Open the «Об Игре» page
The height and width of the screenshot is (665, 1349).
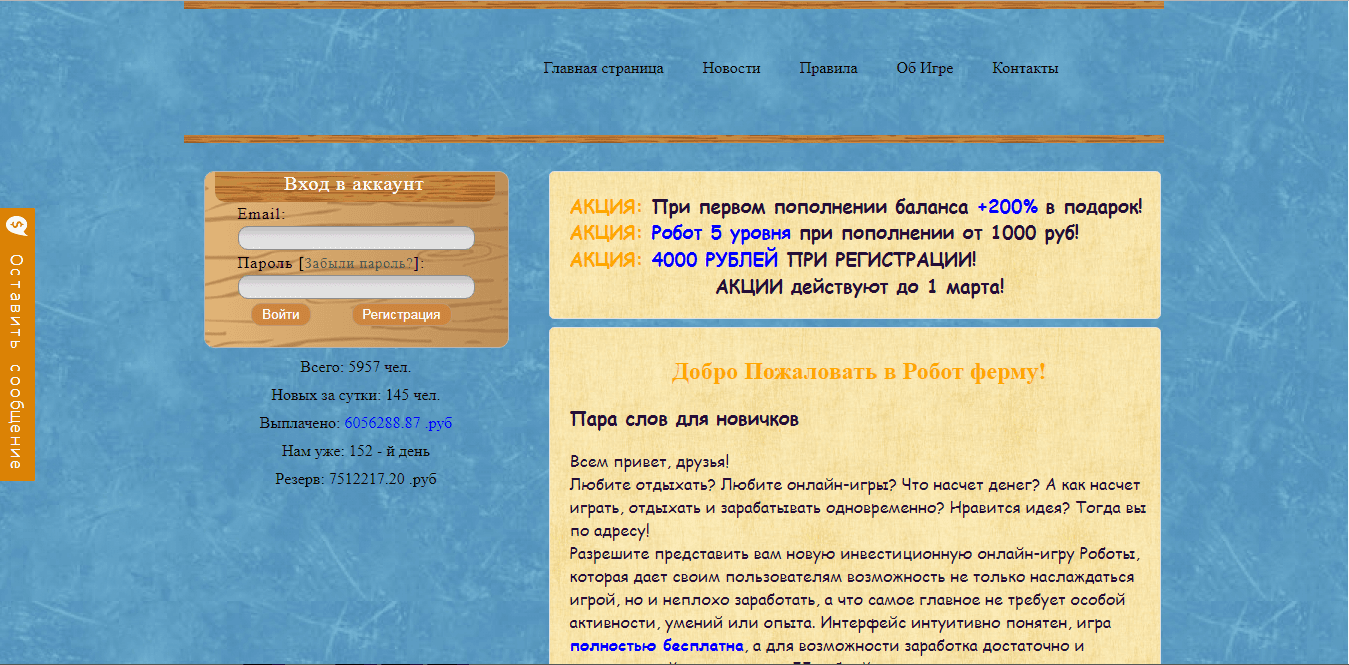[925, 68]
